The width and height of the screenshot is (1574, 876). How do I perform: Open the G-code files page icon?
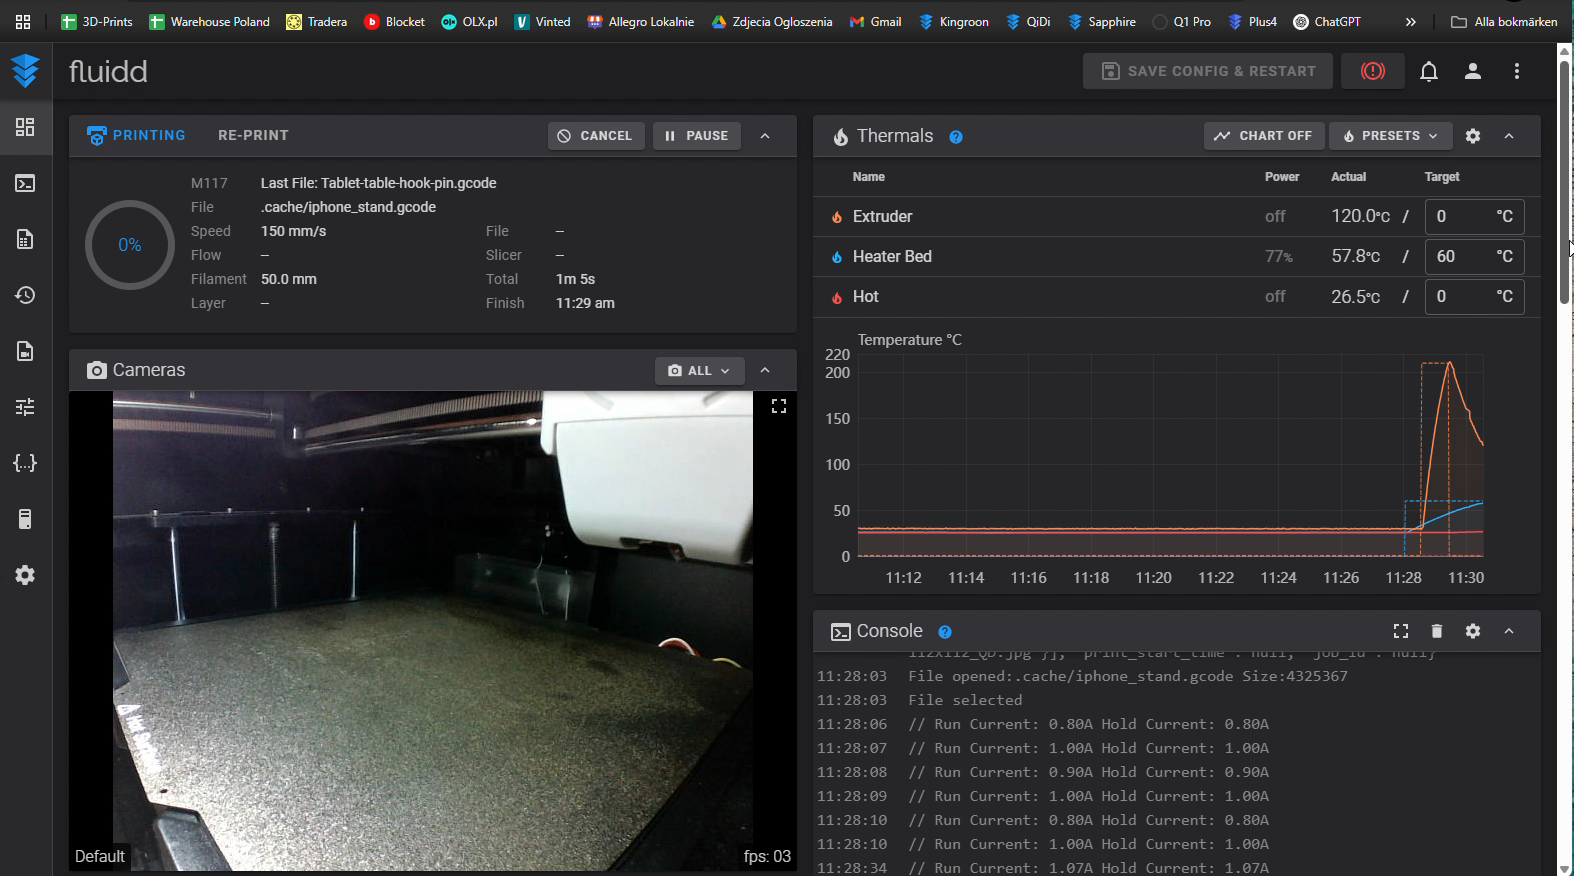click(x=25, y=239)
